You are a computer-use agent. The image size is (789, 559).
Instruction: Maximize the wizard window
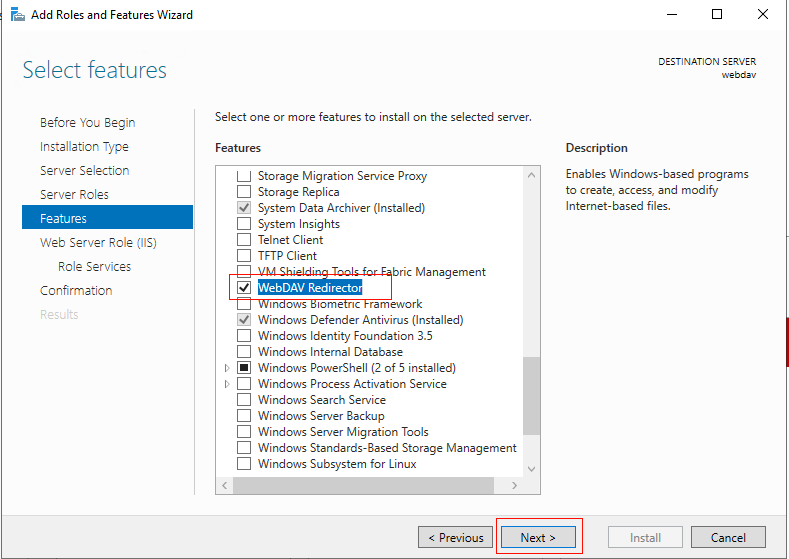point(717,15)
